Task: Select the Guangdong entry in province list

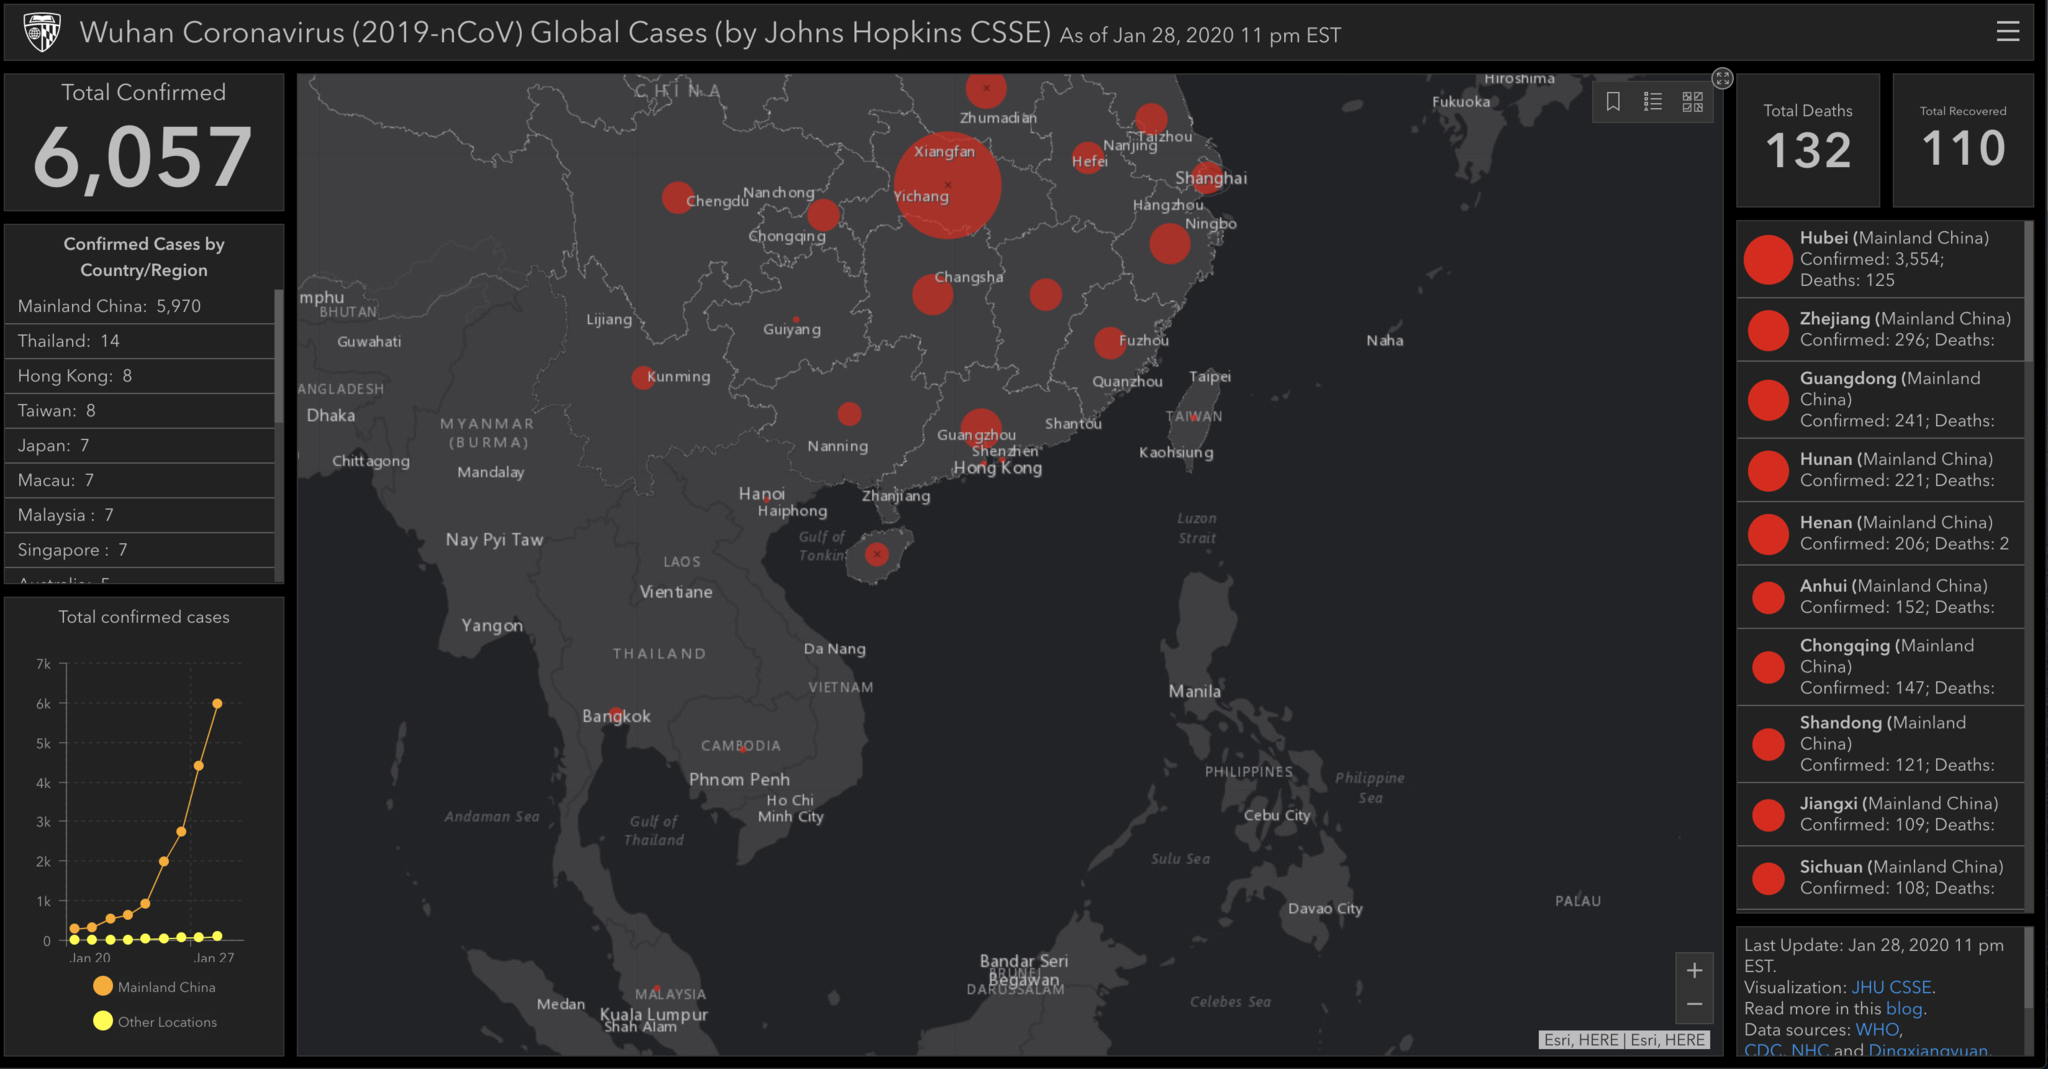Action: pyautogui.click(x=1880, y=399)
